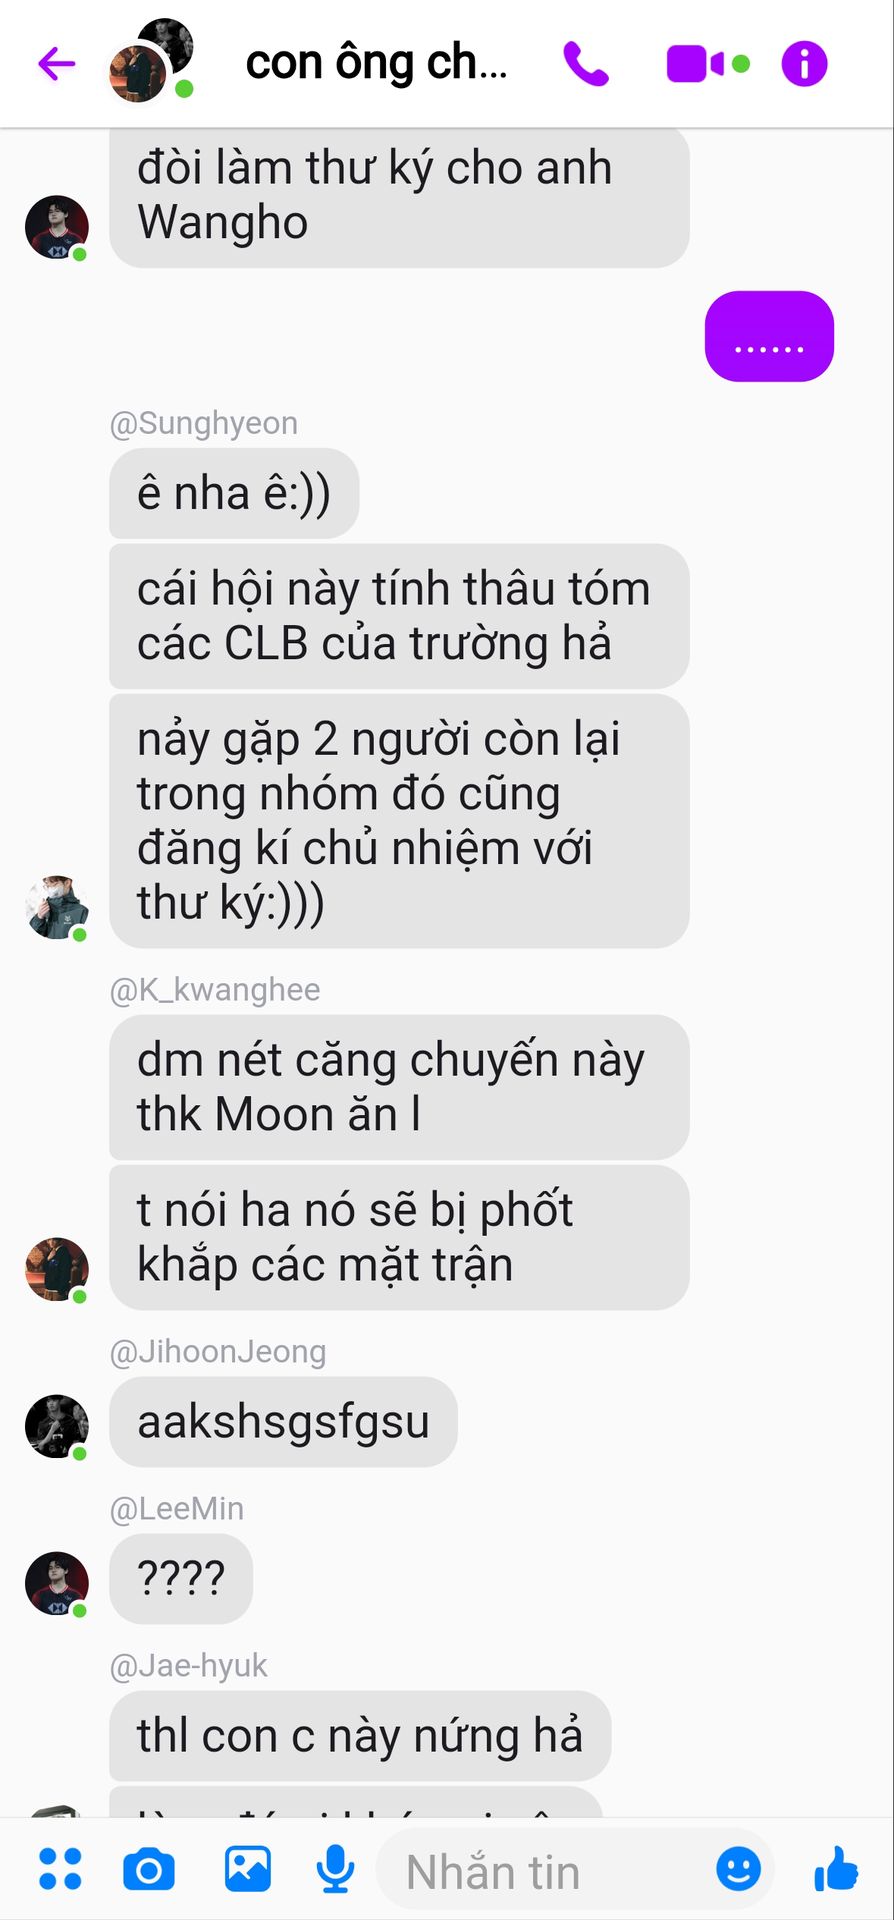
Task: Open the conversation info icon
Action: [x=804, y=64]
